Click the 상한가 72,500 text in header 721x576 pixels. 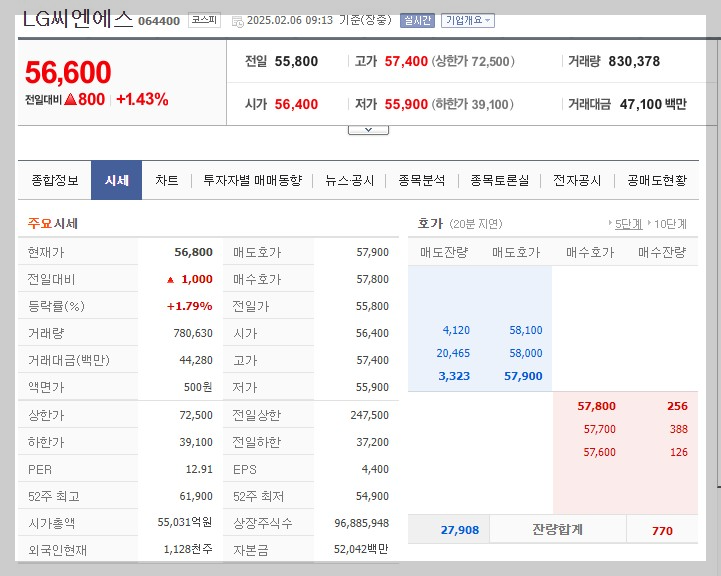point(473,61)
